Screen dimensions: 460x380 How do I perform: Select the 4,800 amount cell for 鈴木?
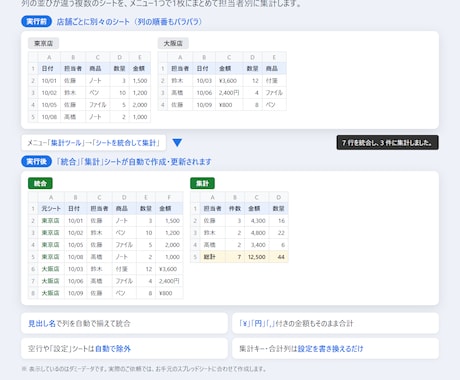click(256, 233)
